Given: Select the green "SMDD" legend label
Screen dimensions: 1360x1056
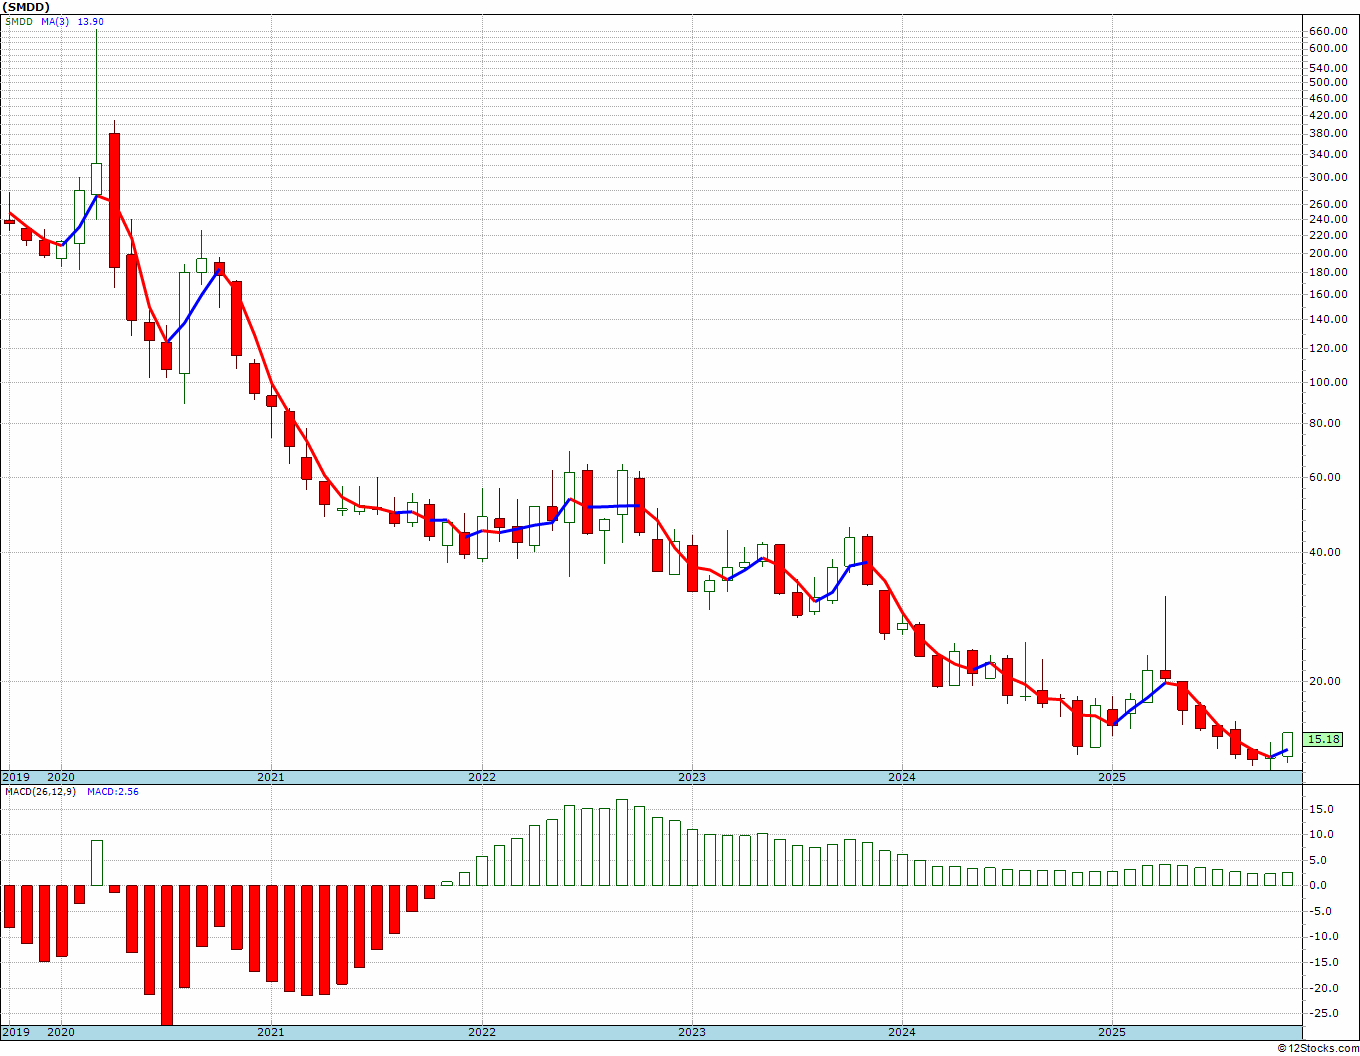Looking at the screenshot, I should click(x=18, y=22).
